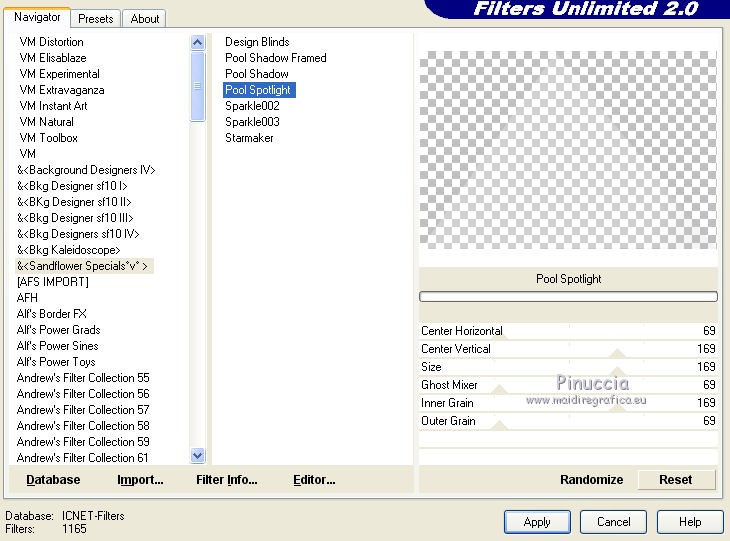This screenshot has width=730, height=541.
Task: Open Help
Action: tap(690, 522)
